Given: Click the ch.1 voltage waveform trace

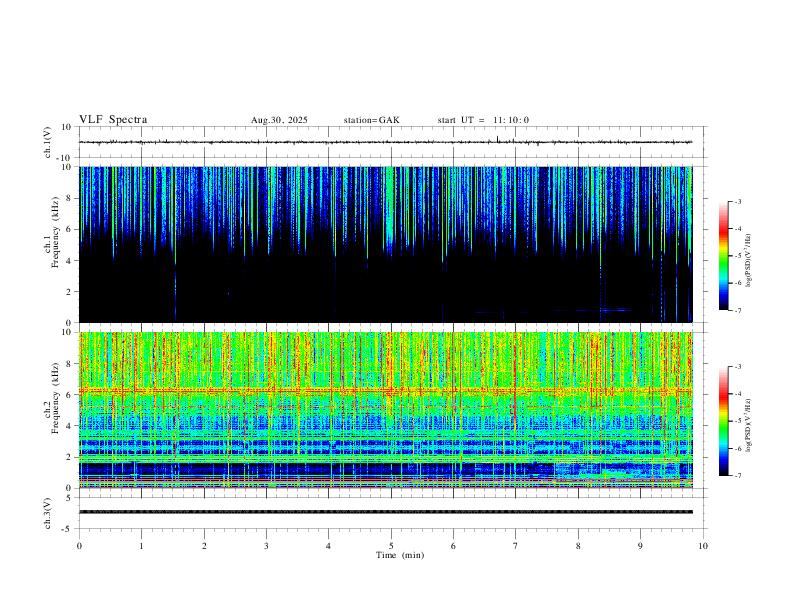Looking at the screenshot, I should click(385, 142).
